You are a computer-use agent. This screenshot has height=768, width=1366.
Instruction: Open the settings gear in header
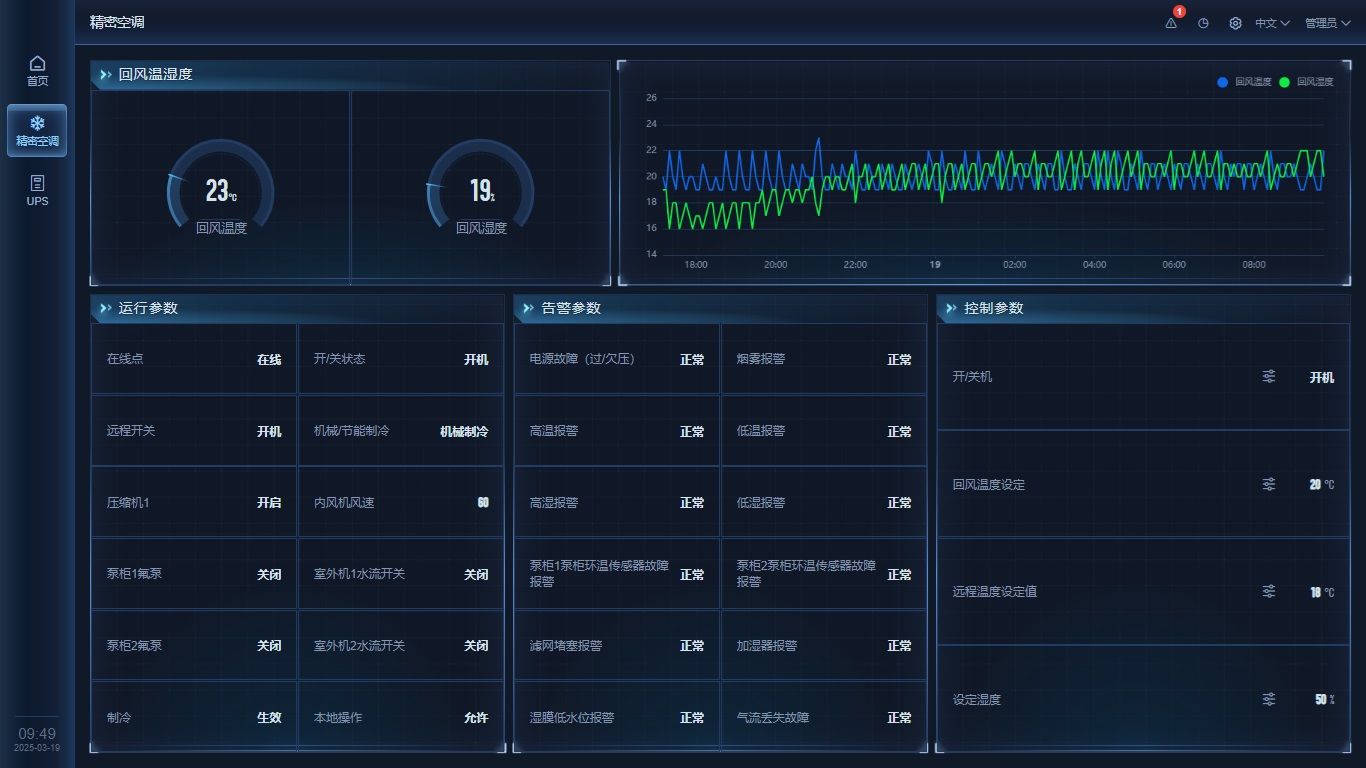pos(1235,23)
